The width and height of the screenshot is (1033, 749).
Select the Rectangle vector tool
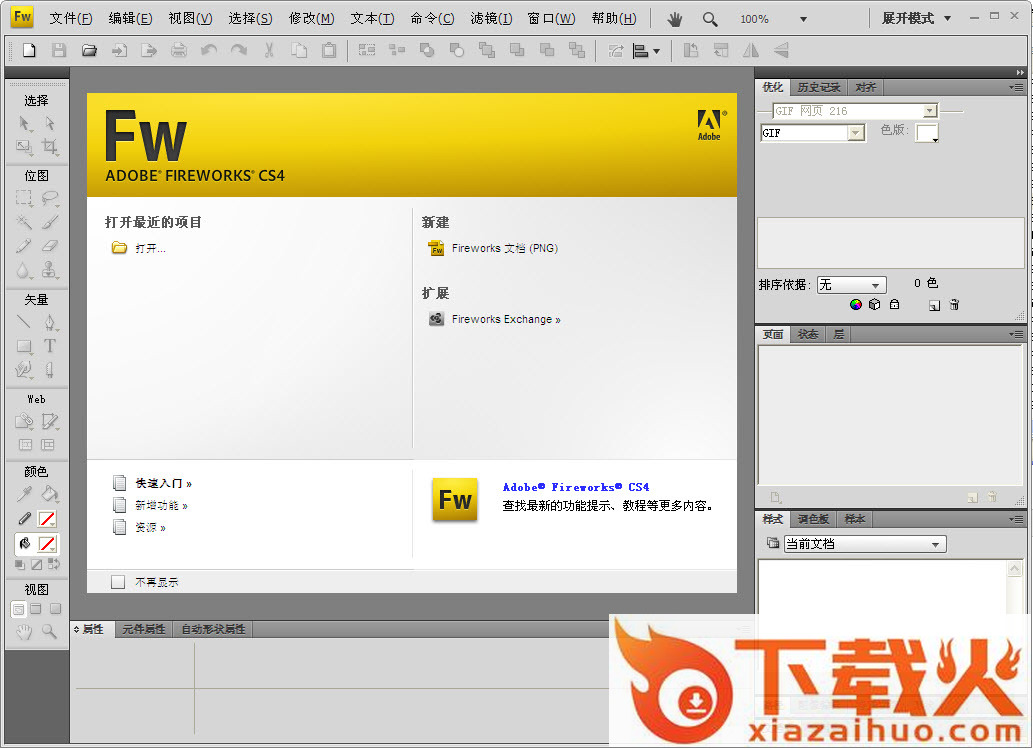coord(24,346)
